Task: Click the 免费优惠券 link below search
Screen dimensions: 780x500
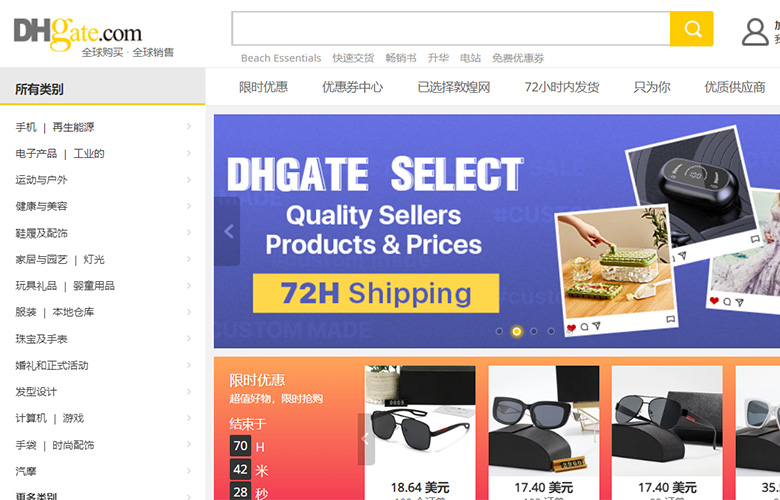Action: point(518,58)
